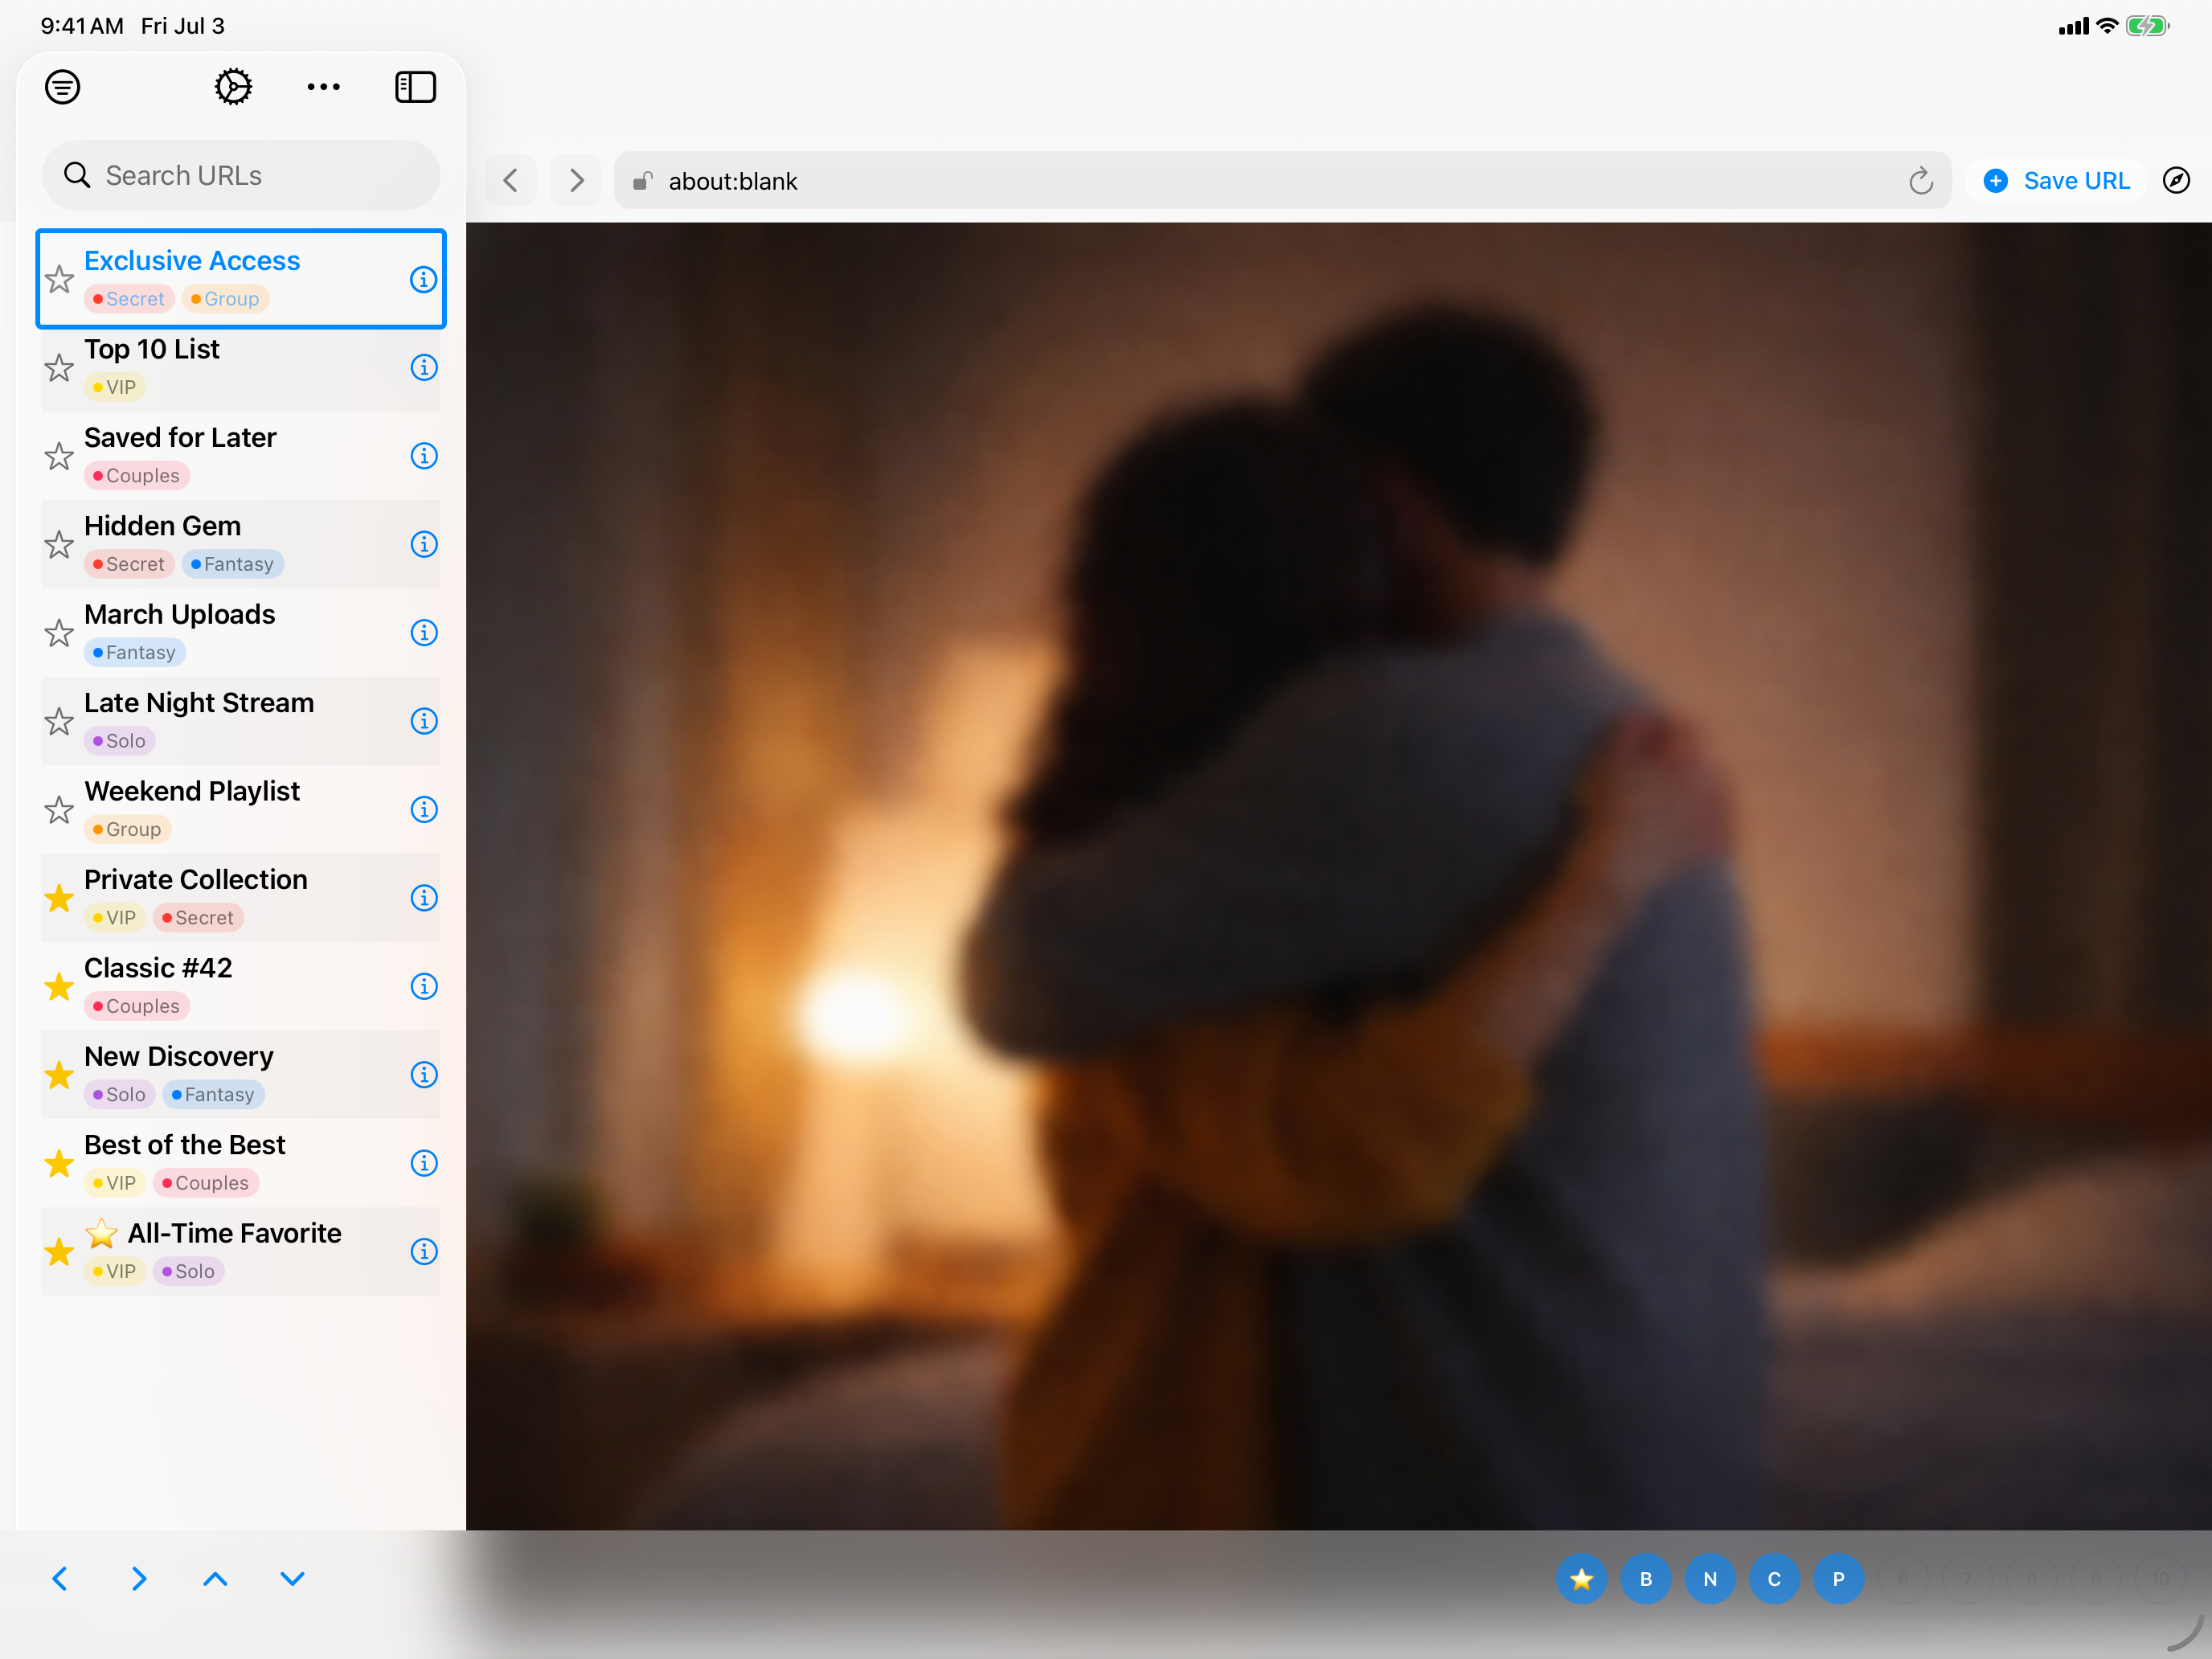Open the Top 10 List entry

click(241, 367)
